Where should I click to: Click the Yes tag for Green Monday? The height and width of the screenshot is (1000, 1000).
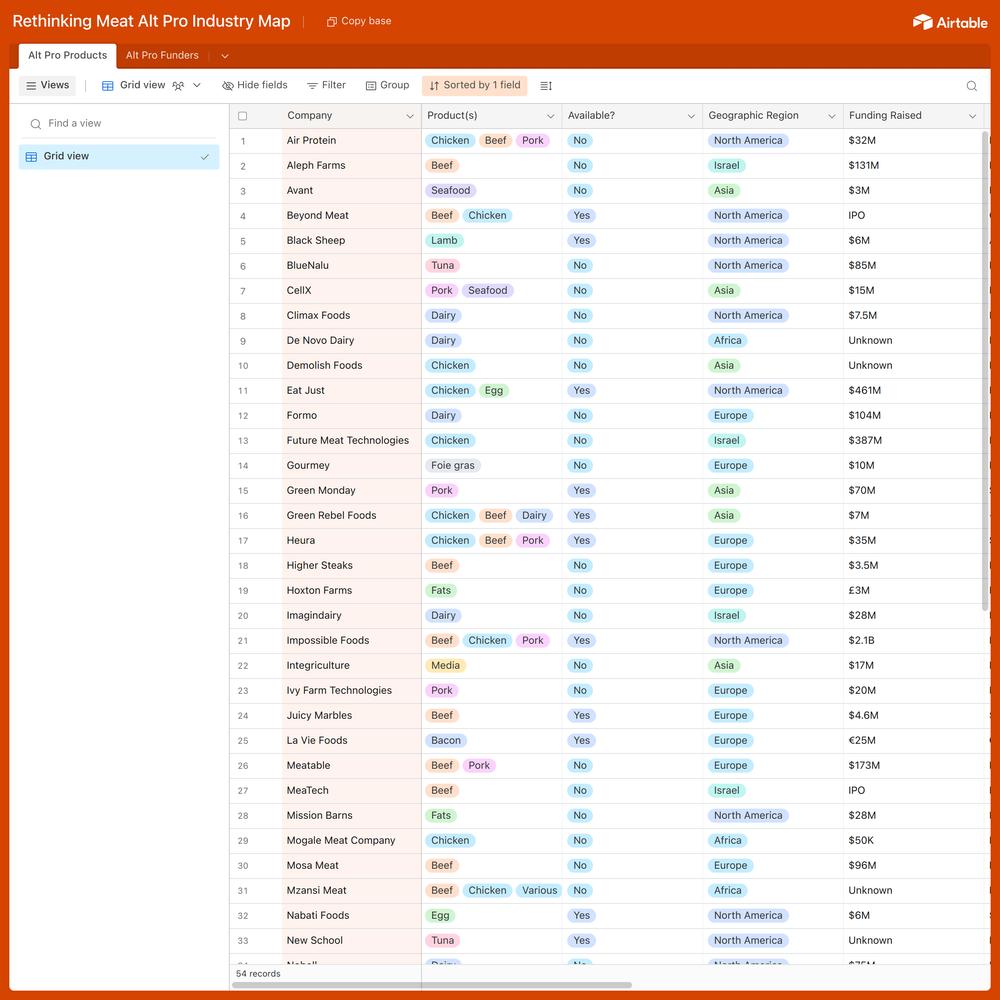581,491
